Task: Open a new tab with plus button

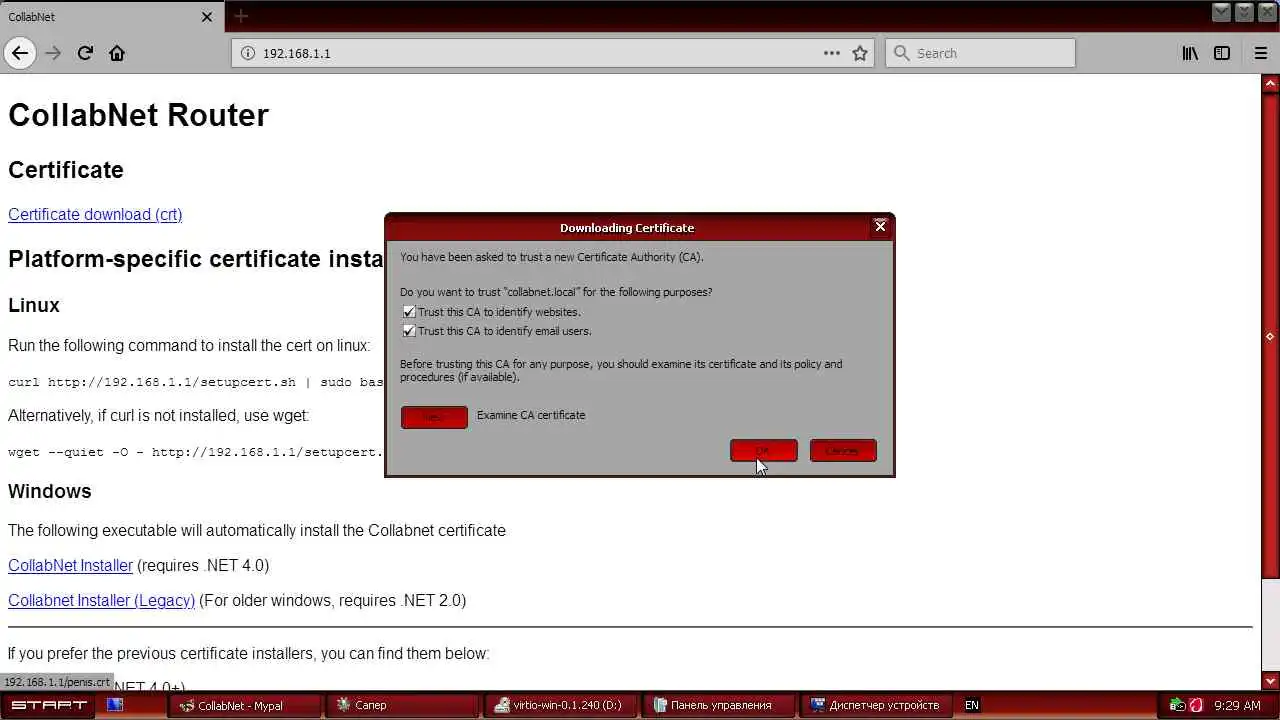Action: (x=241, y=16)
